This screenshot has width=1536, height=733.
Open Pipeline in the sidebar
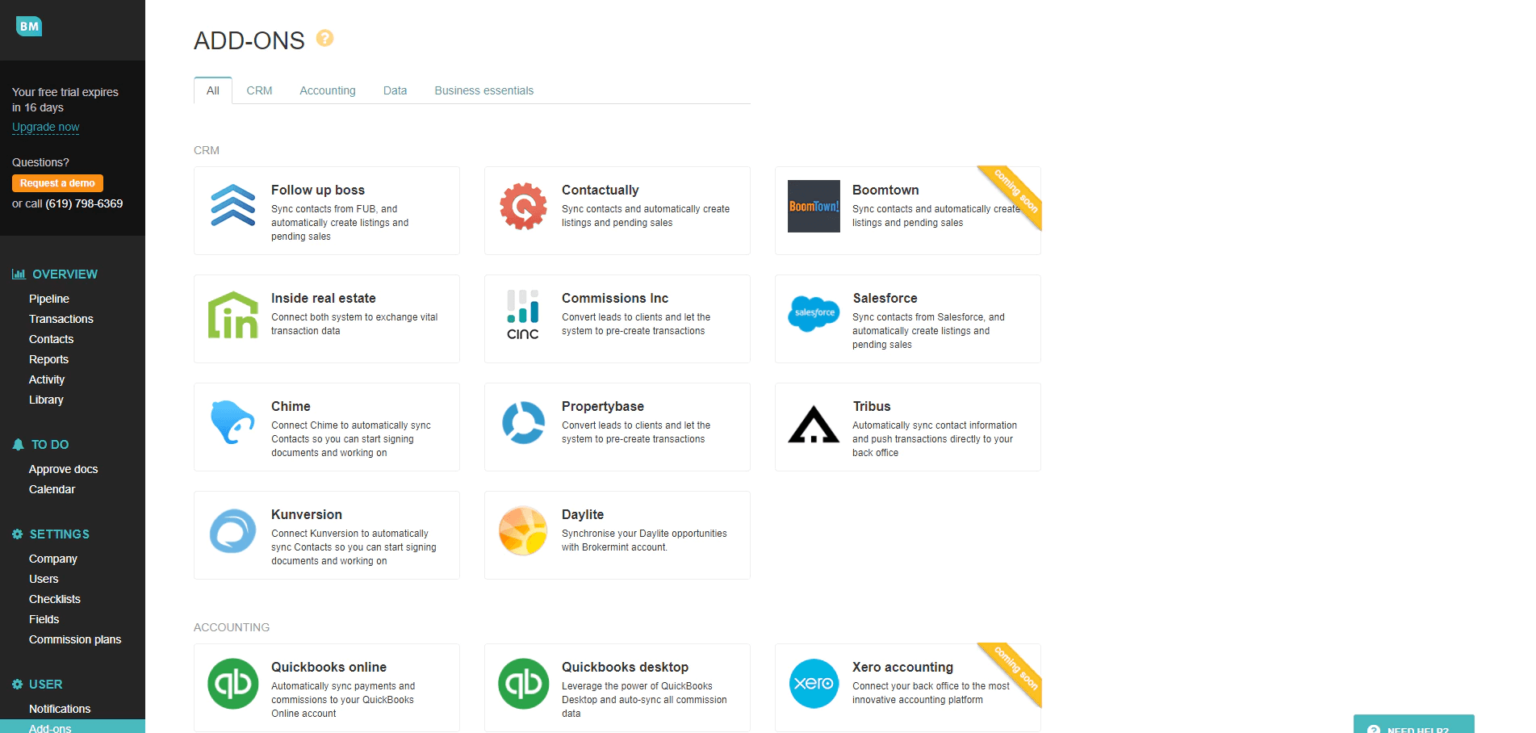click(49, 299)
